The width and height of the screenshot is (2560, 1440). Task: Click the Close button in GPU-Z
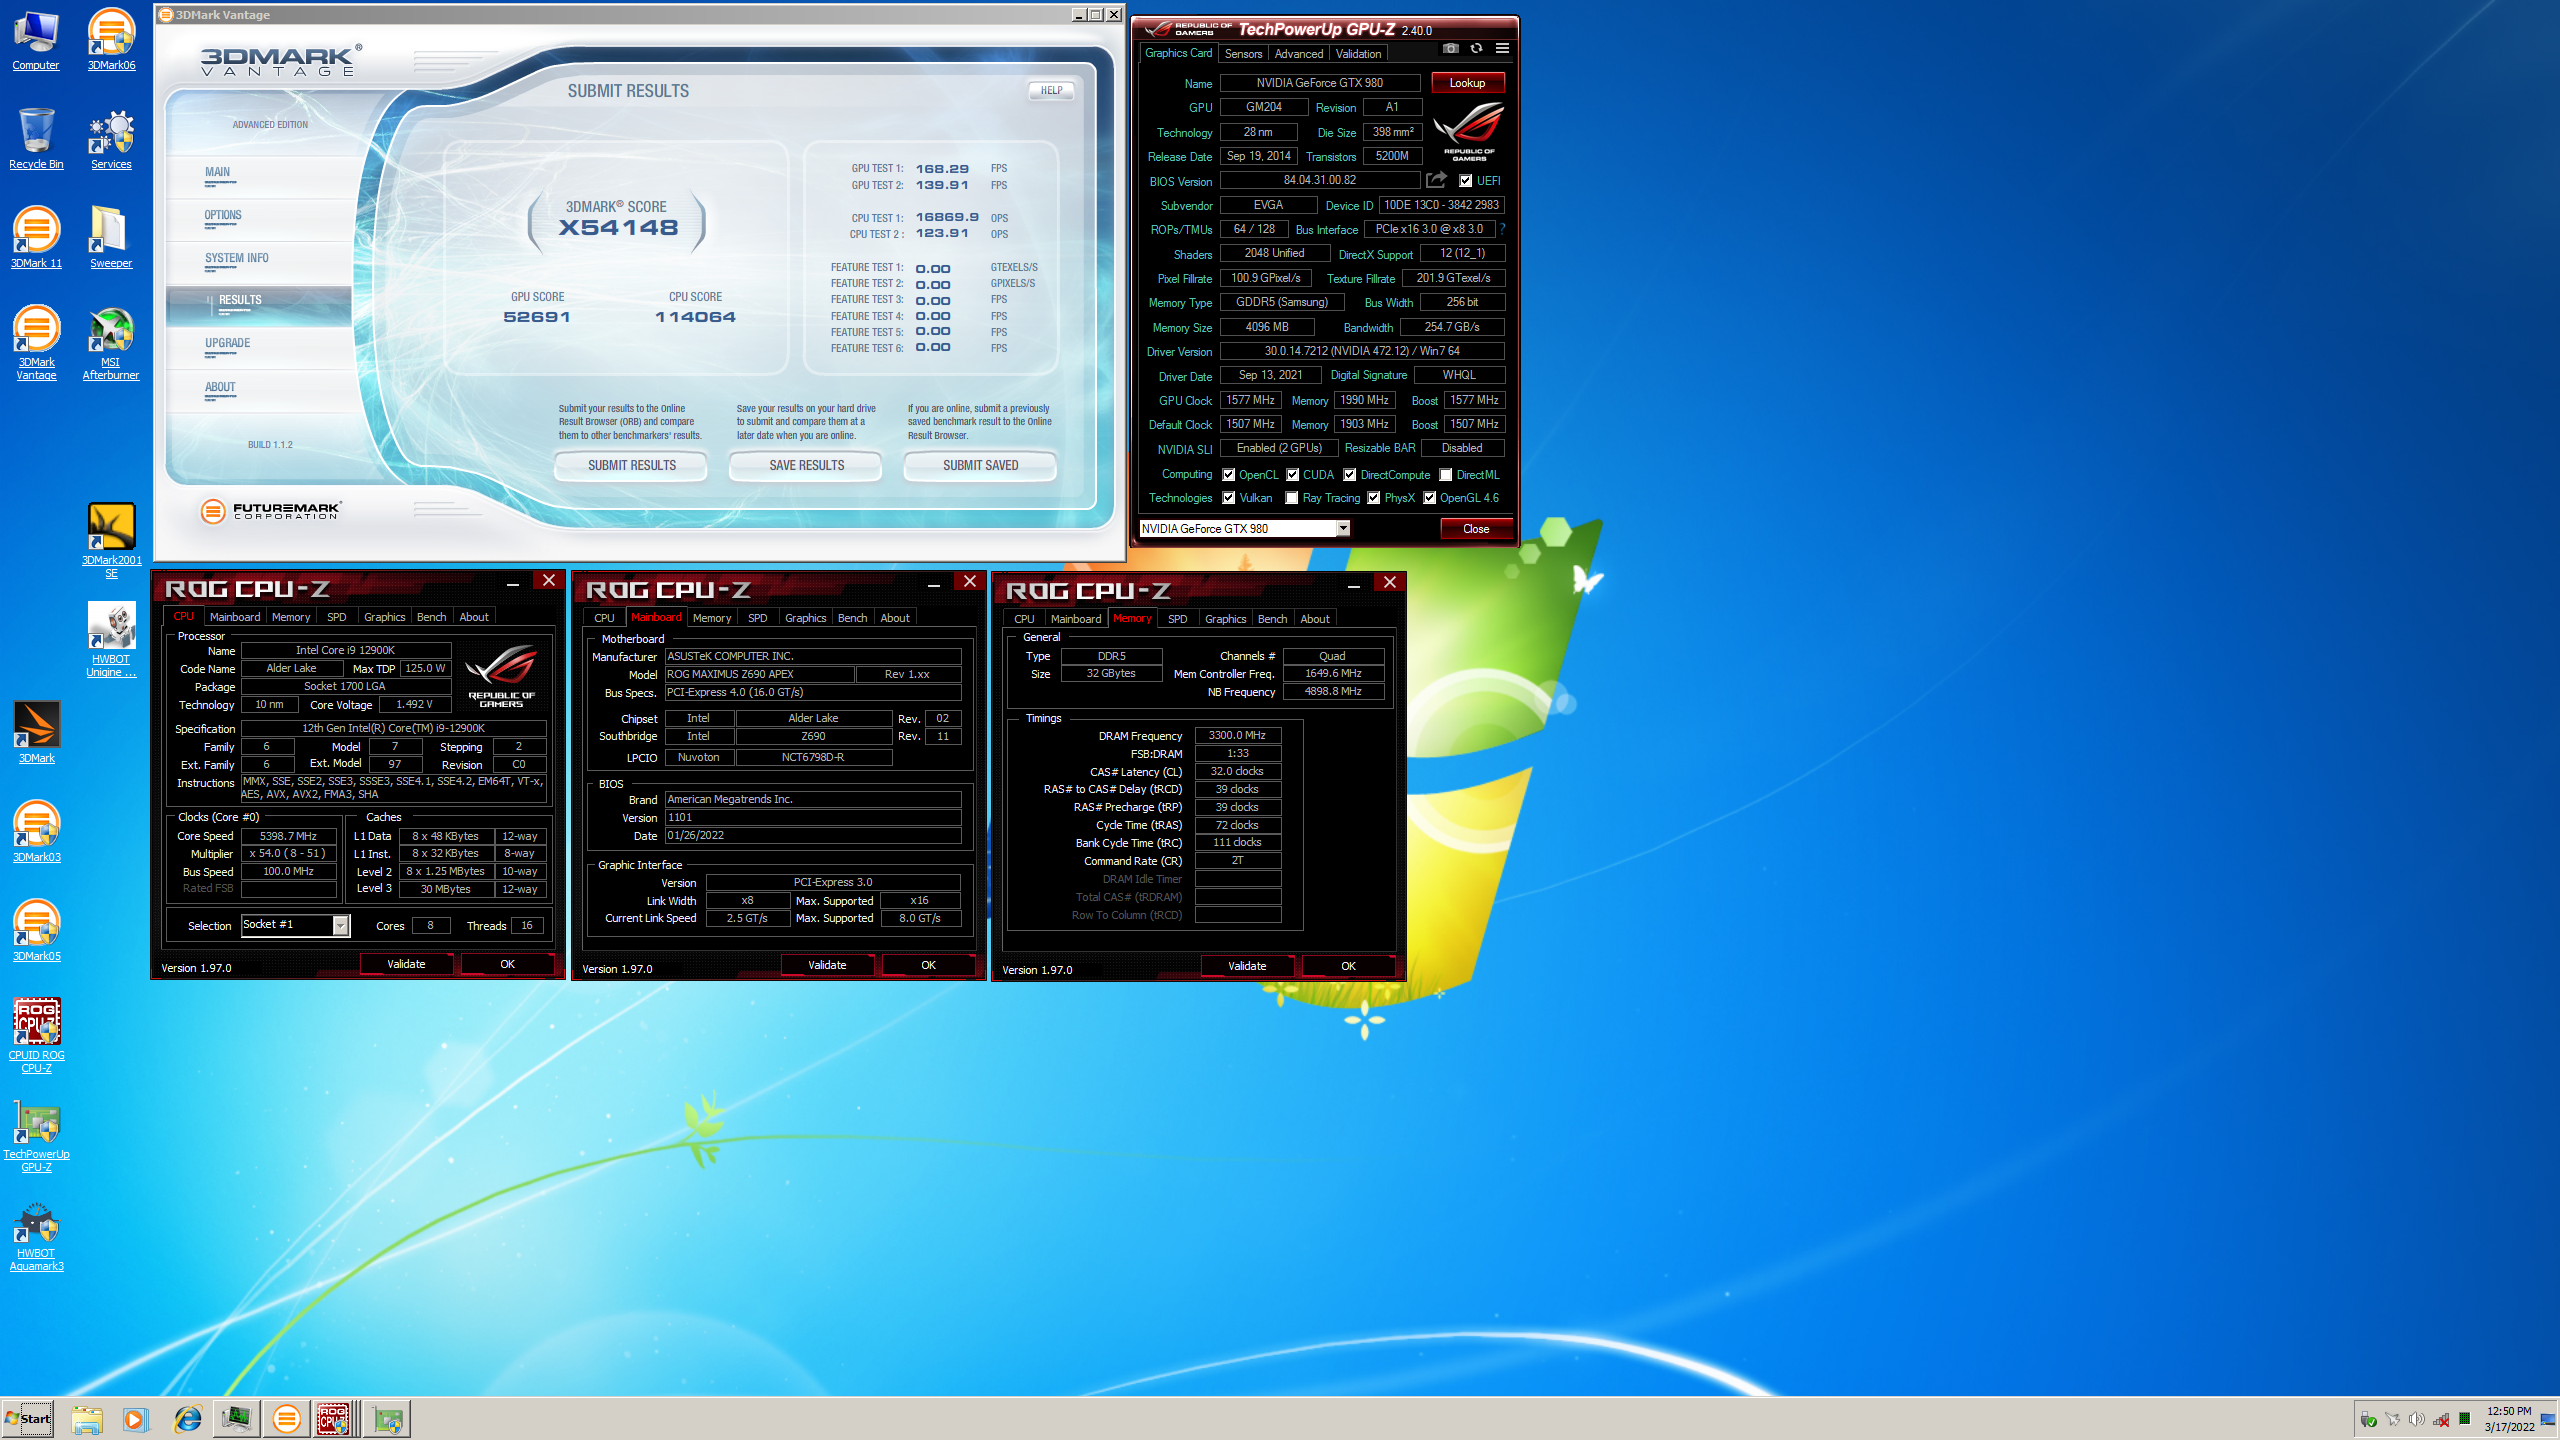(x=1476, y=529)
